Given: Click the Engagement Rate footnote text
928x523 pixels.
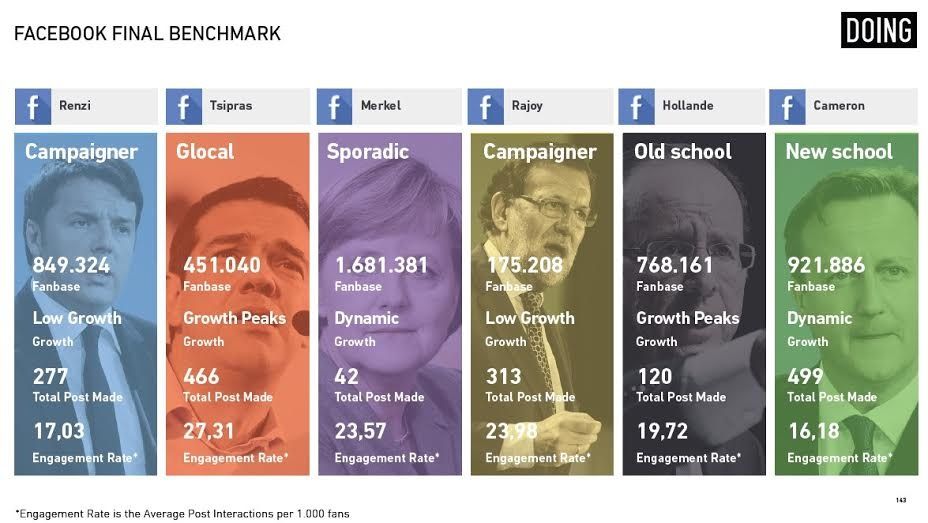Looking at the screenshot, I should coord(182,514).
